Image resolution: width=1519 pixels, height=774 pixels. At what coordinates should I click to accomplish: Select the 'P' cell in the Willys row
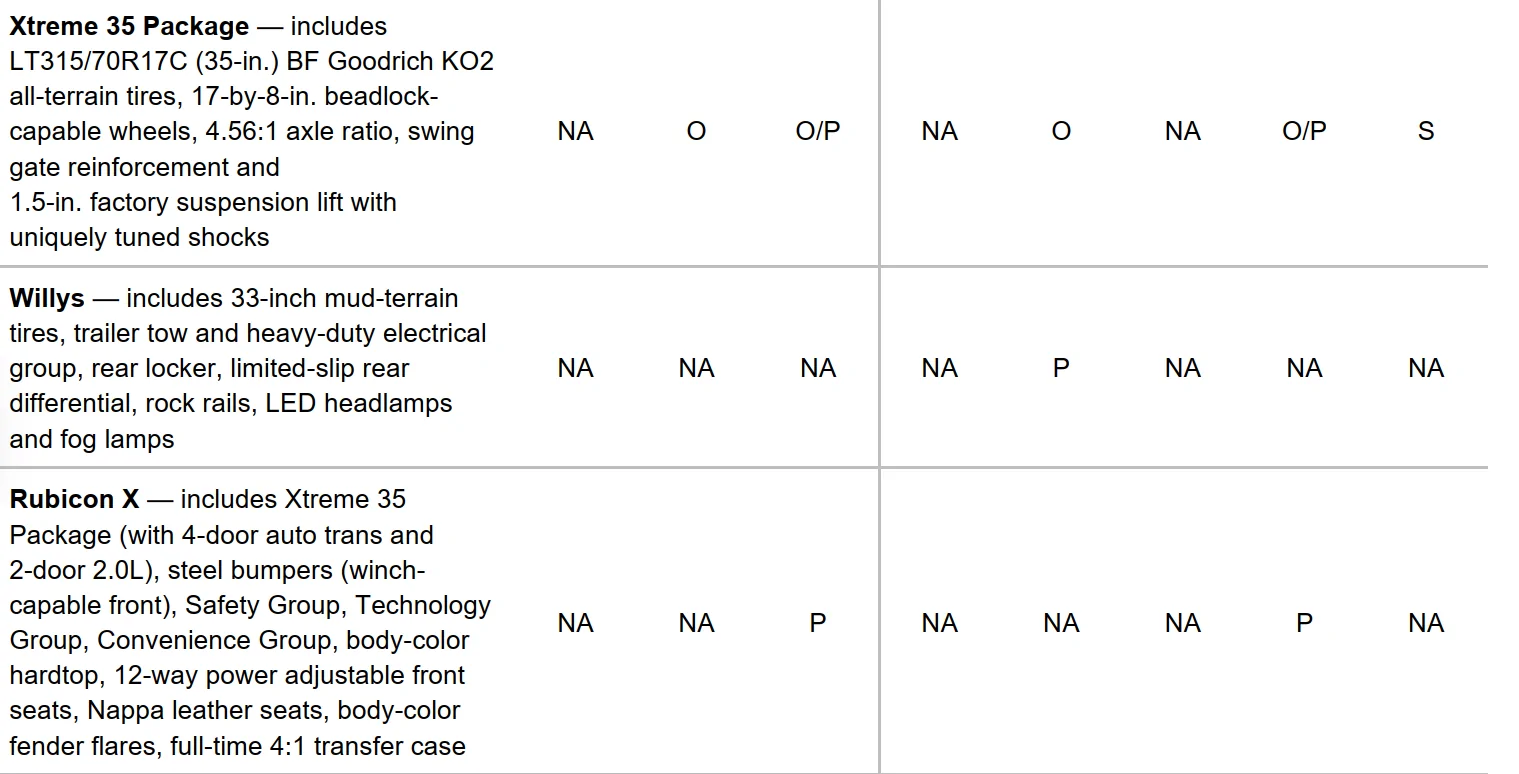[1061, 368]
